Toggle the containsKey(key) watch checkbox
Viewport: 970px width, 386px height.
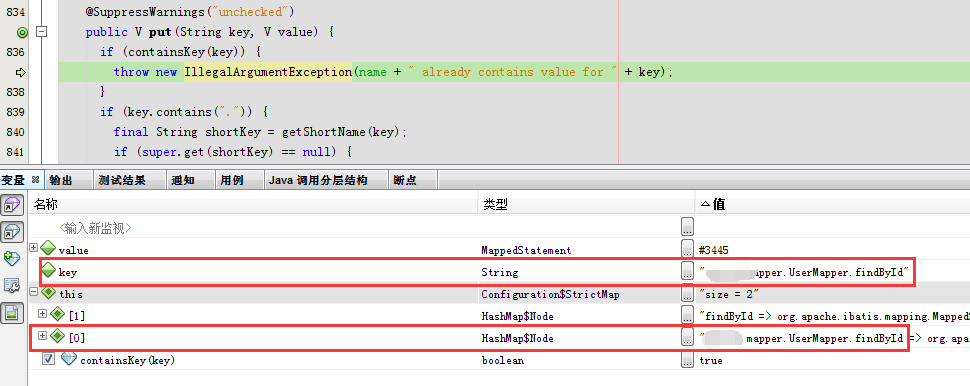(48, 359)
